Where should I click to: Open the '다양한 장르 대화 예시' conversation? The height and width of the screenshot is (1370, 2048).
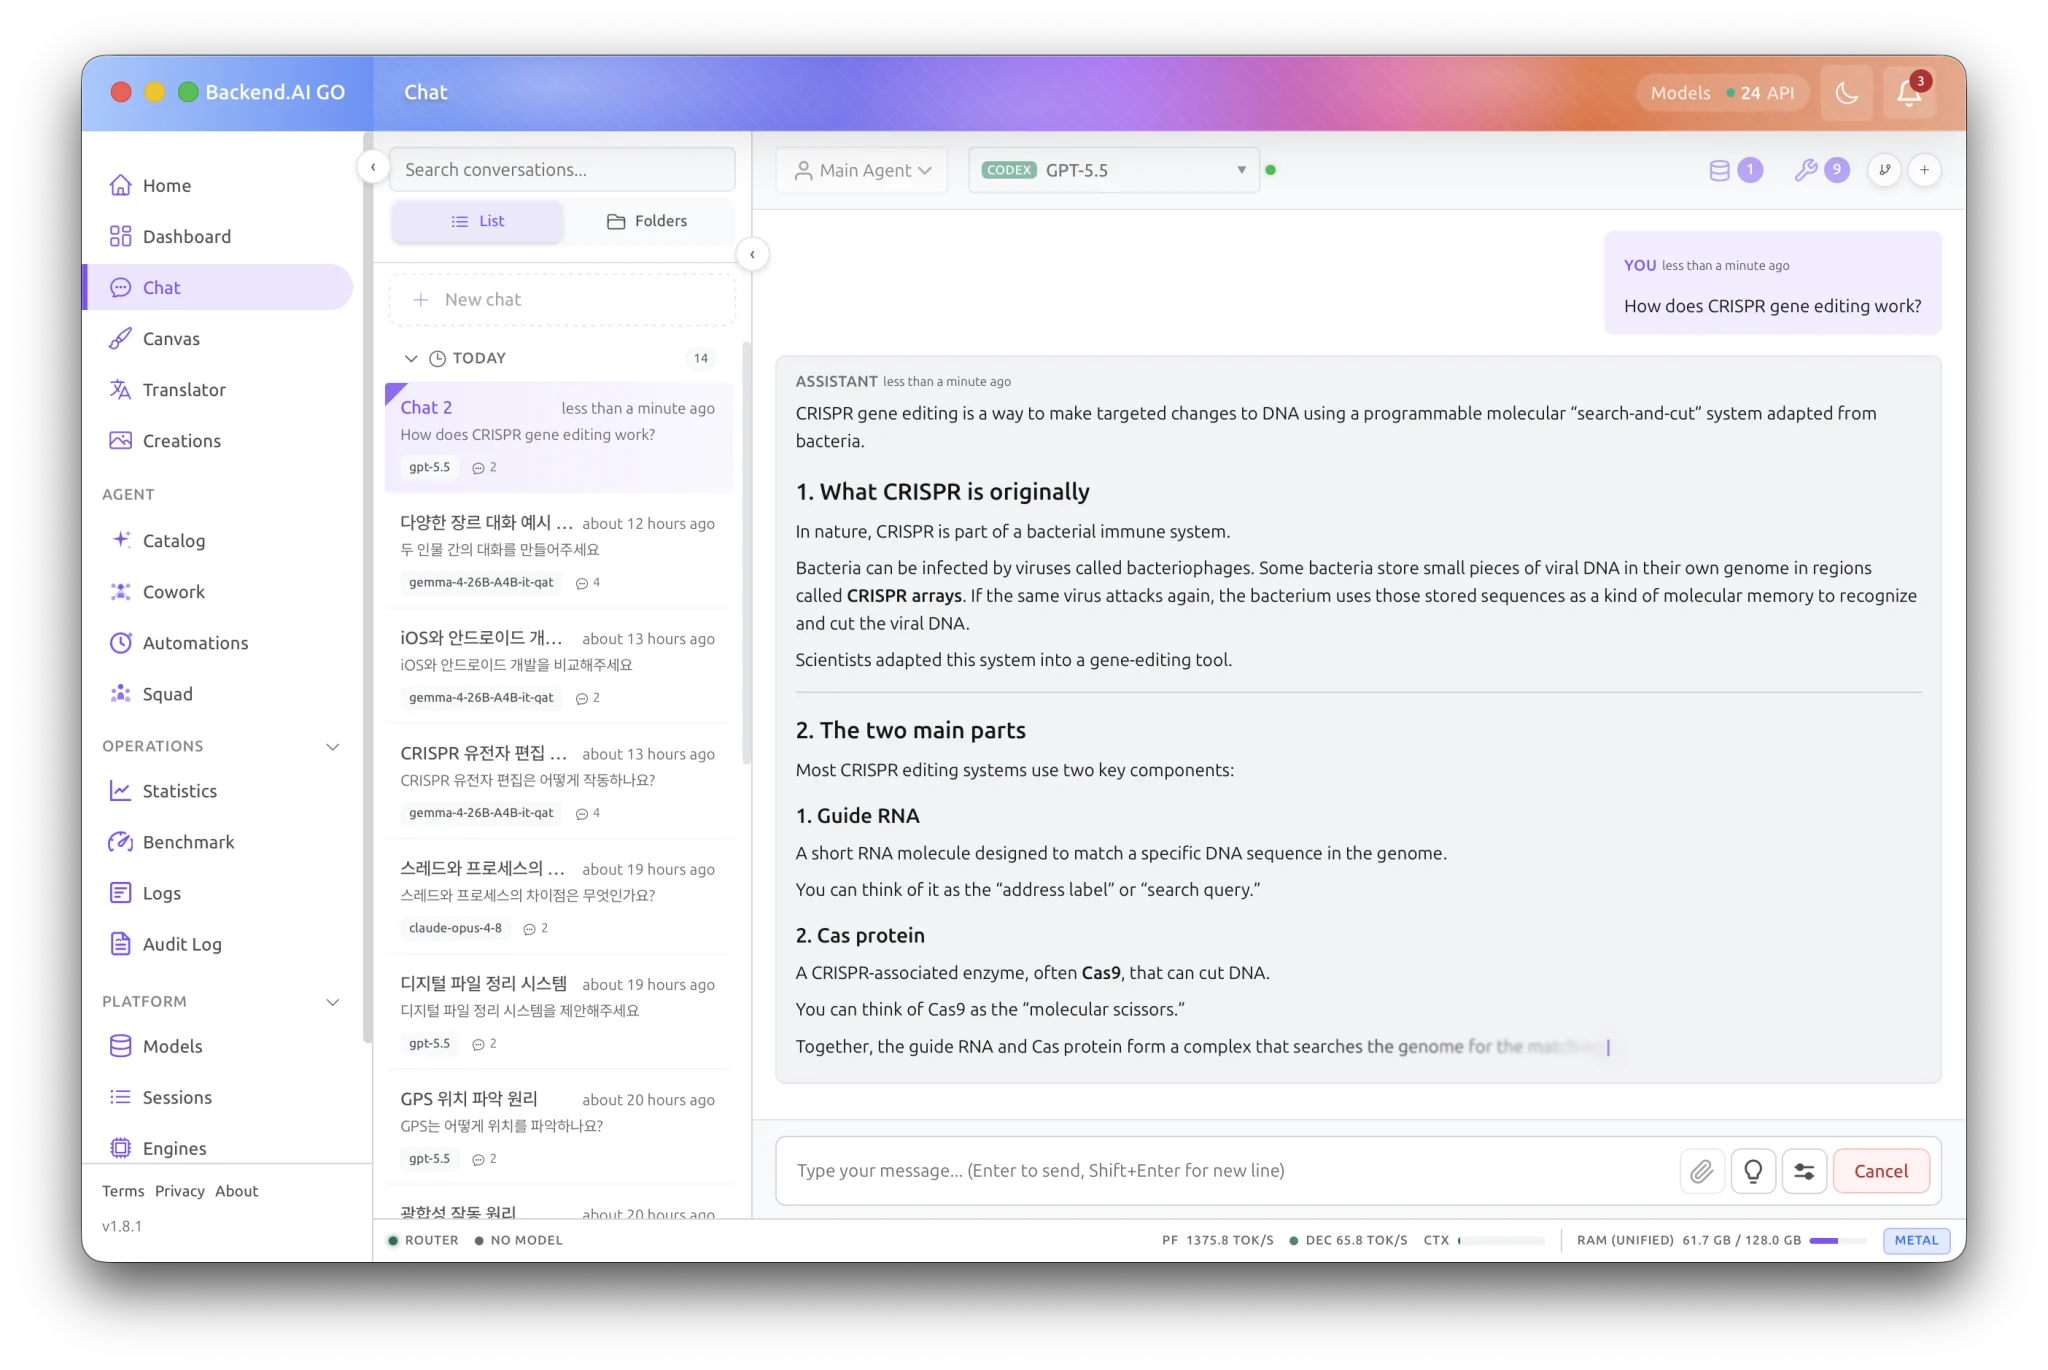coord(558,551)
